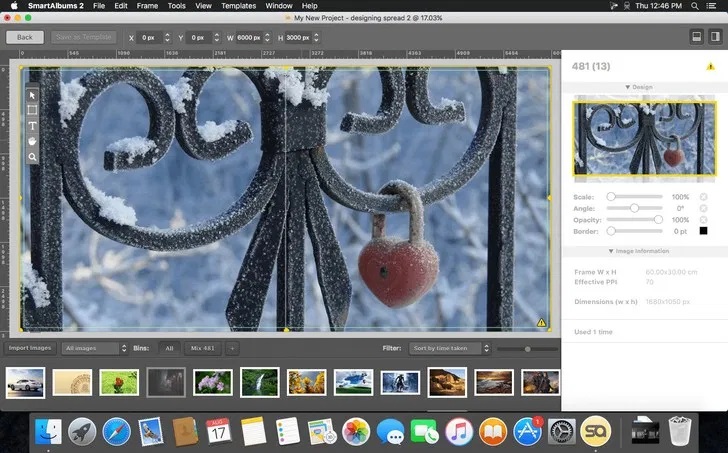Image resolution: width=728 pixels, height=453 pixels.
Task: Open the Frame menu
Action: pyautogui.click(x=148, y=6)
